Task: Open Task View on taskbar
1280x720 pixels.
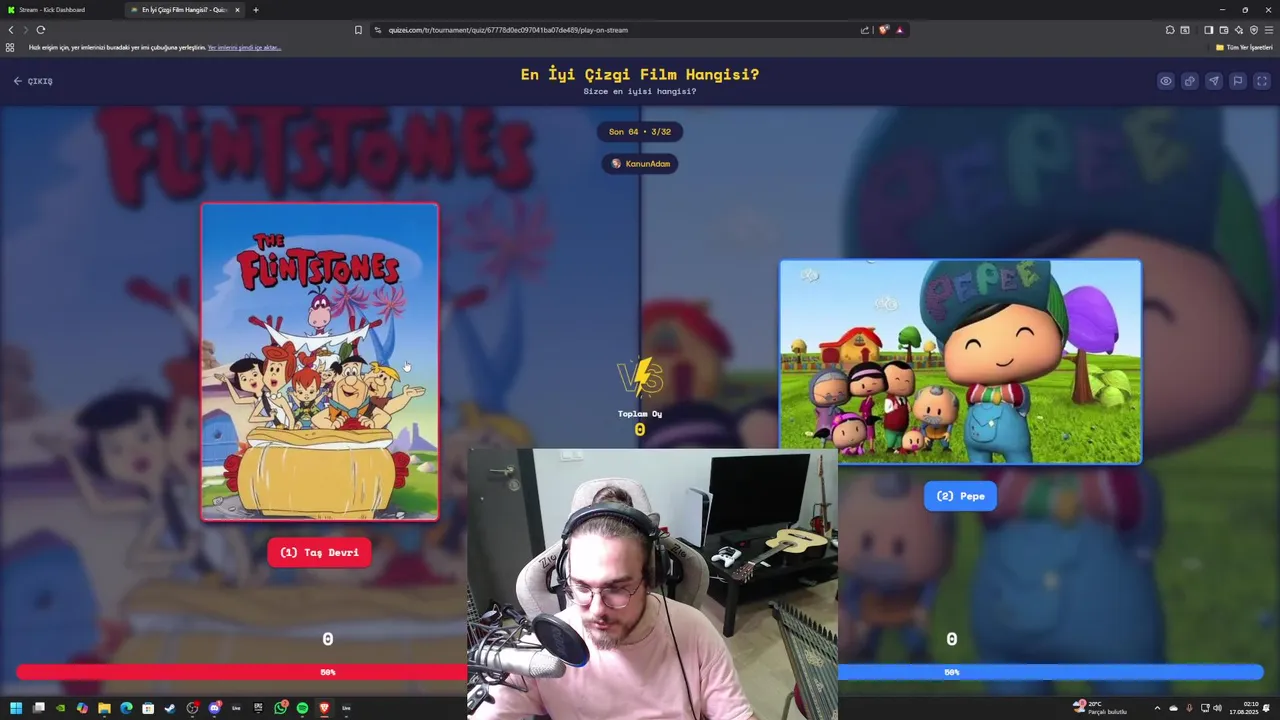Action: 39,708
